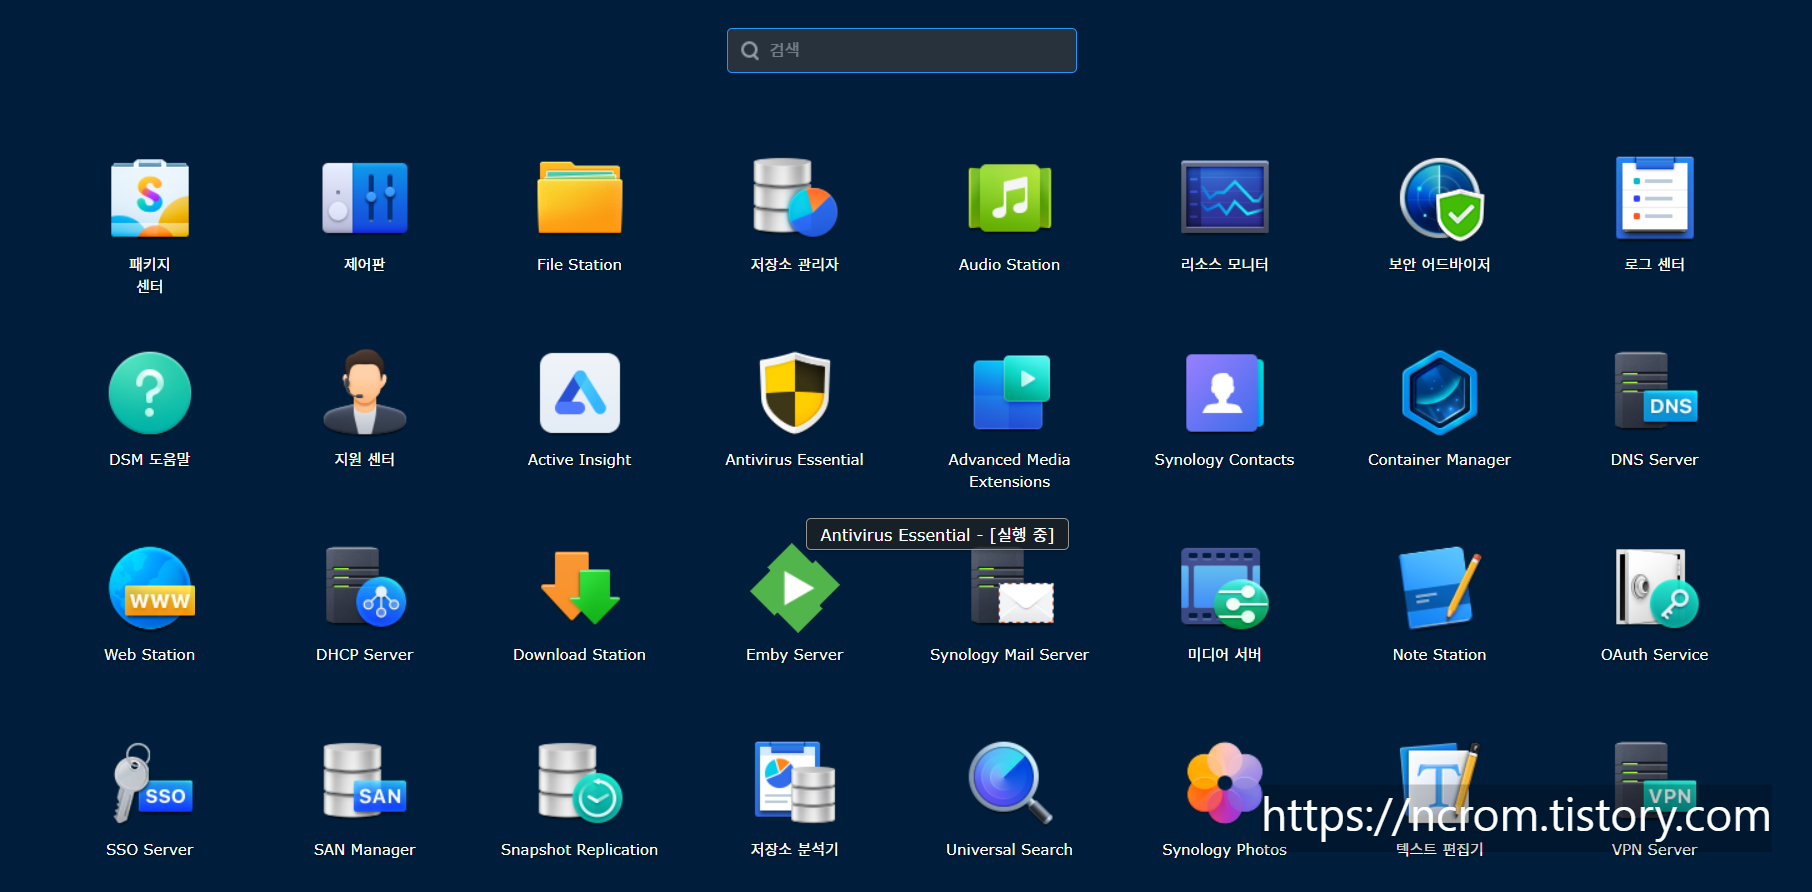Open DSM Help (DSM 도움말)
This screenshot has width=1812, height=892.
[150, 393]
